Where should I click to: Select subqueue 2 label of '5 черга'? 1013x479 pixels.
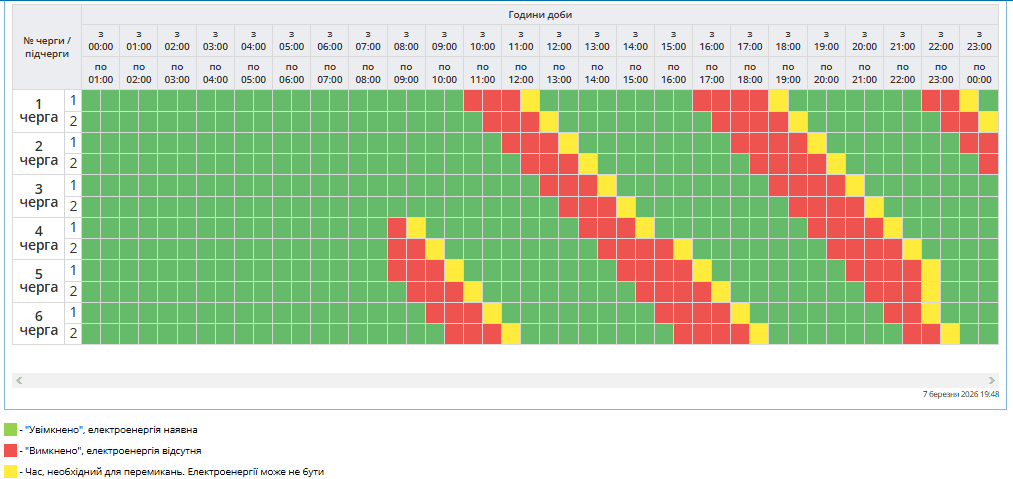click(x=73, y=291)
